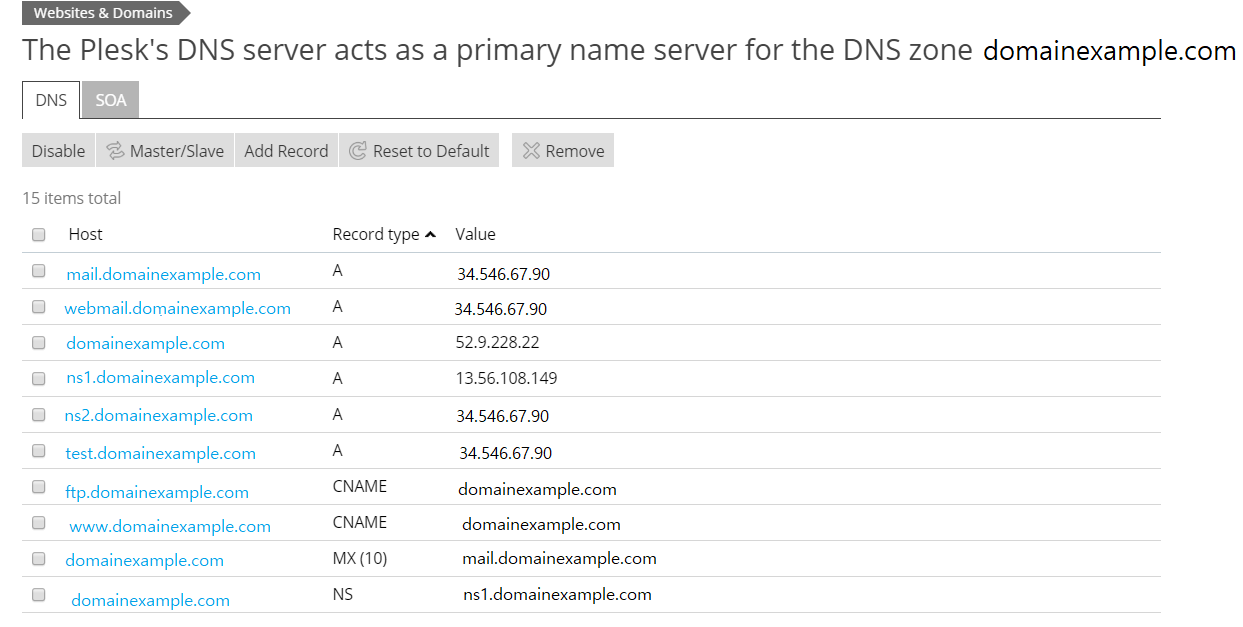Viewport: 1243px width, 627px height.
Task: Click the Remove button
Action: (563, 150)
